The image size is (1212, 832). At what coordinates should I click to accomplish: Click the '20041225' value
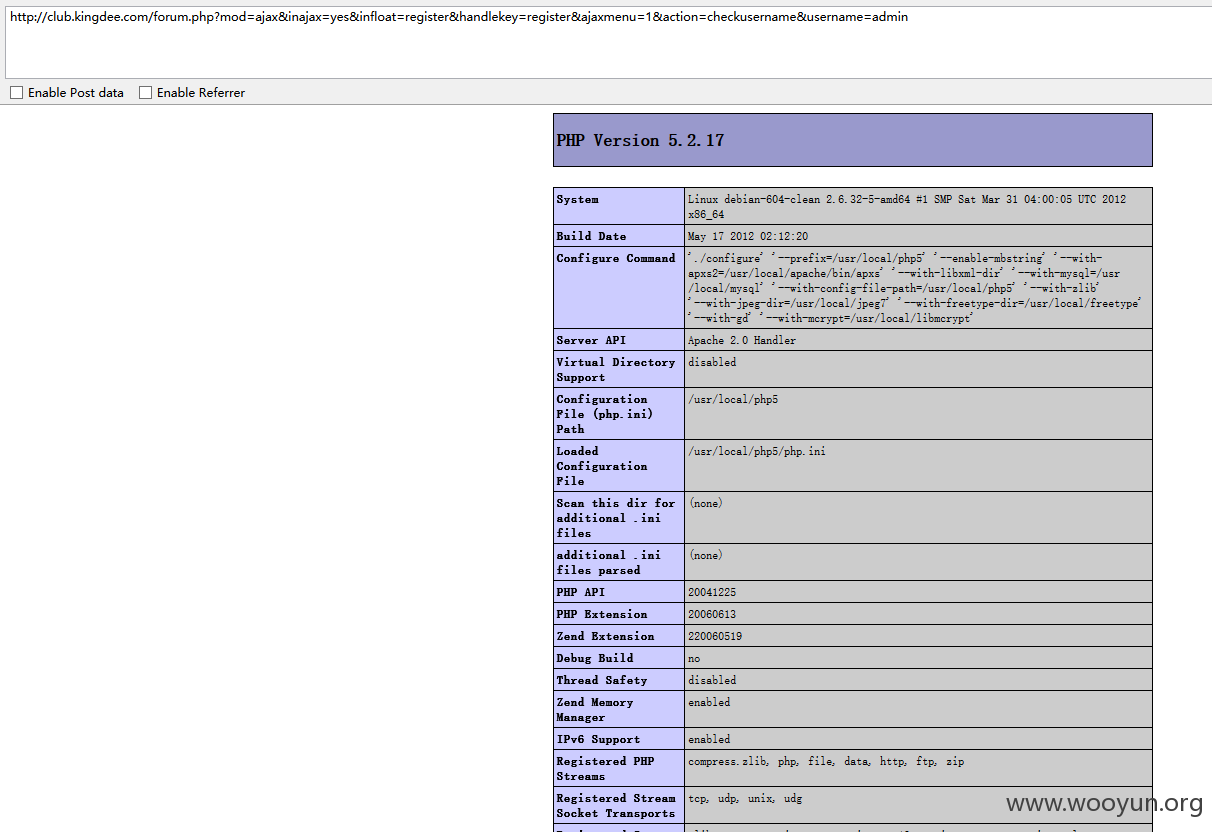coord(712,592)
